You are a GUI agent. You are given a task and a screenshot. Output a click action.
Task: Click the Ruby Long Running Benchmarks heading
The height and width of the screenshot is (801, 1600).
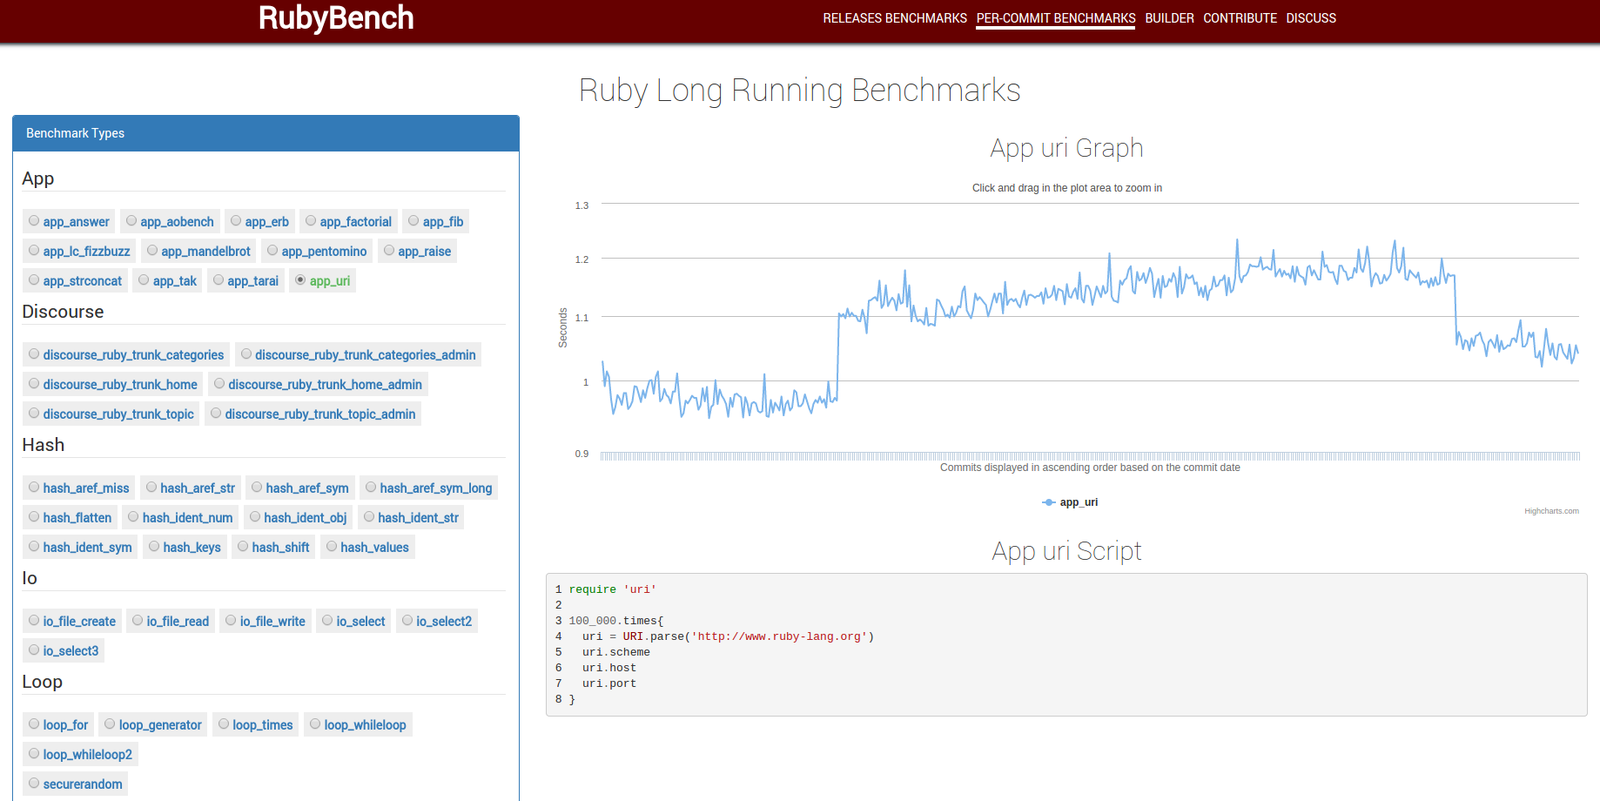pyautogui.click(x=800, y=90)
